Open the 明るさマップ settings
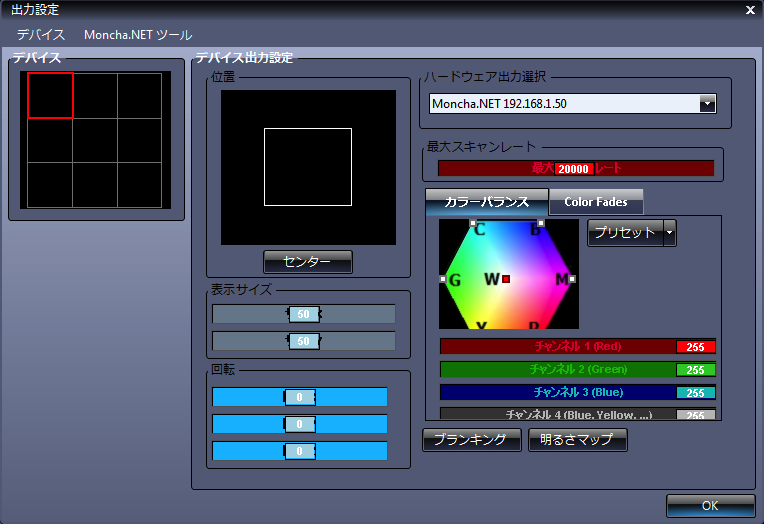The image size is (764, 524). point(577,440)
